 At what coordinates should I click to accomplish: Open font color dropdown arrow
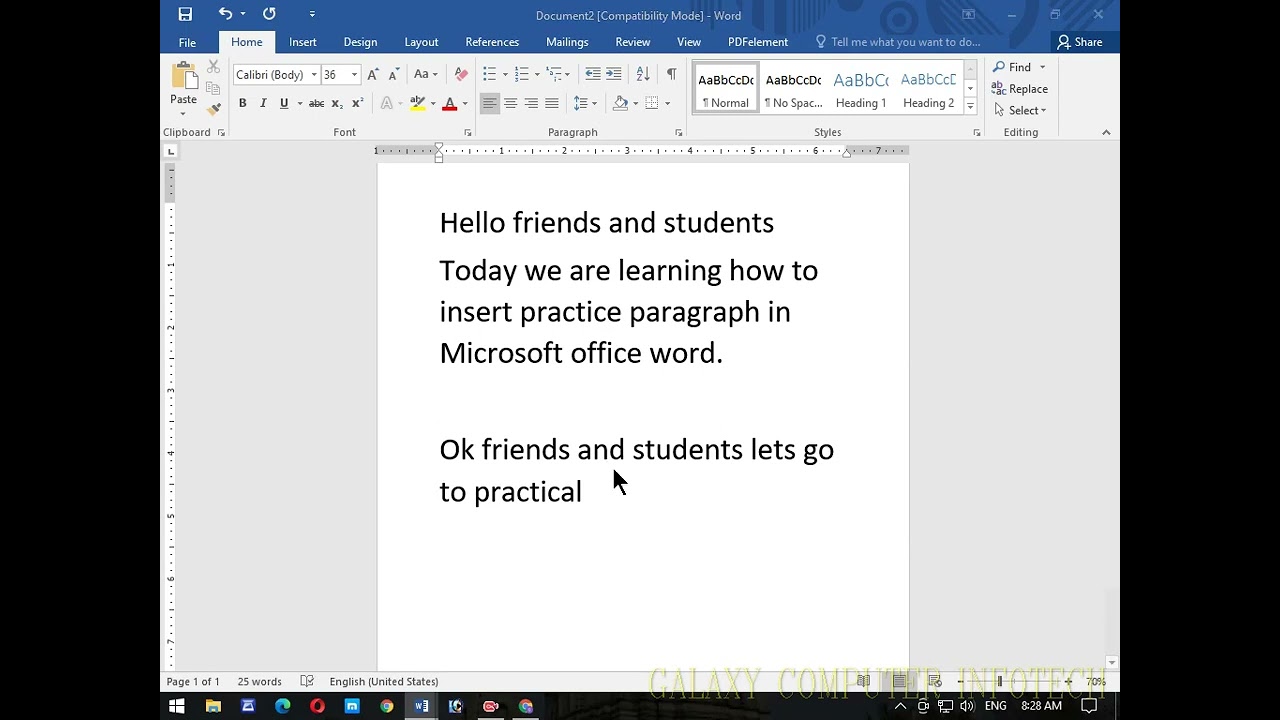pos(465,103)
